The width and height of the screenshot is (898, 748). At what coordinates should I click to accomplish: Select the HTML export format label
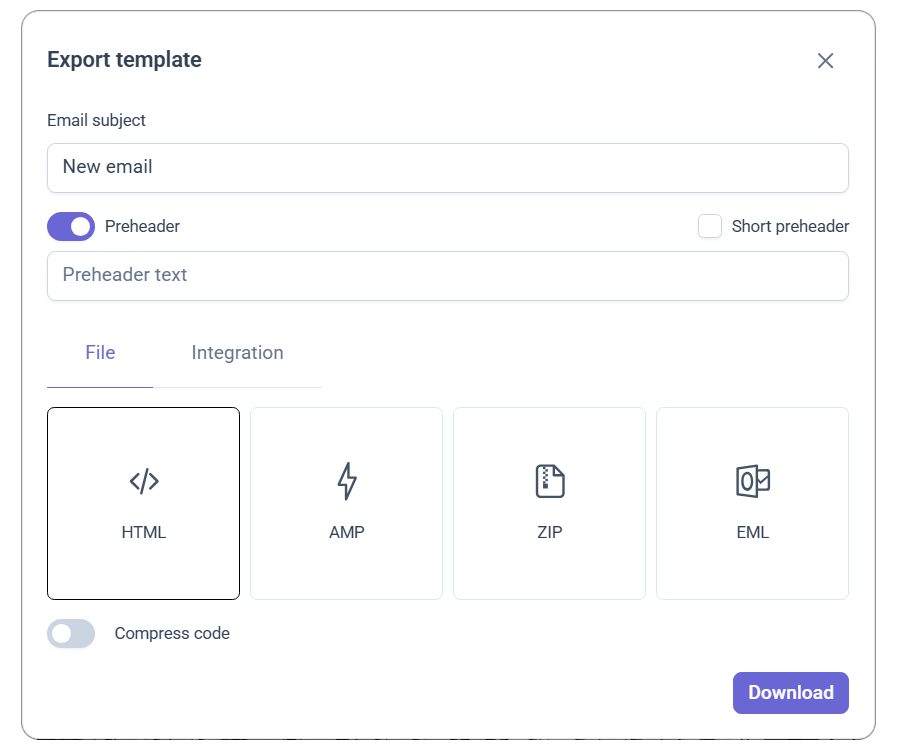(x=144, y=532)
